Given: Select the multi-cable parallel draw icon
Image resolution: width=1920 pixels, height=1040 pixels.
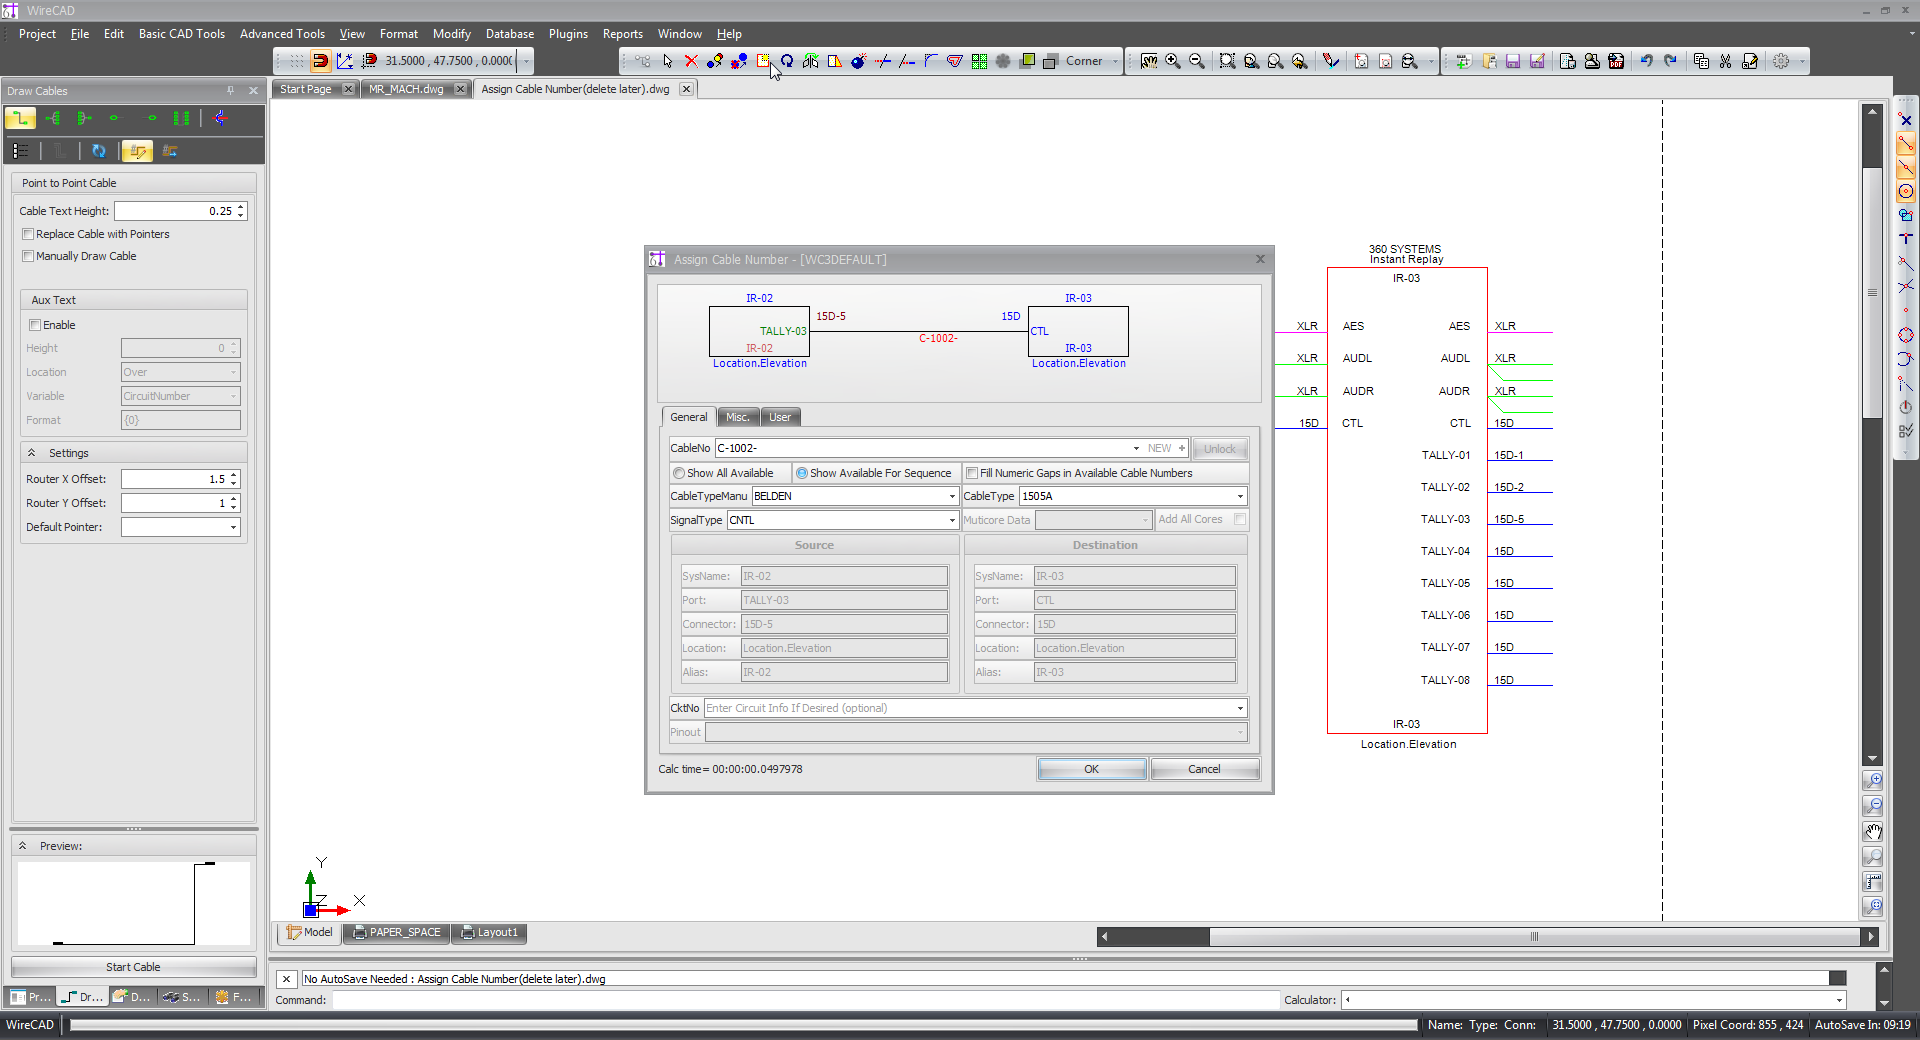Looking at the screenshot, I should click(181, 118).
